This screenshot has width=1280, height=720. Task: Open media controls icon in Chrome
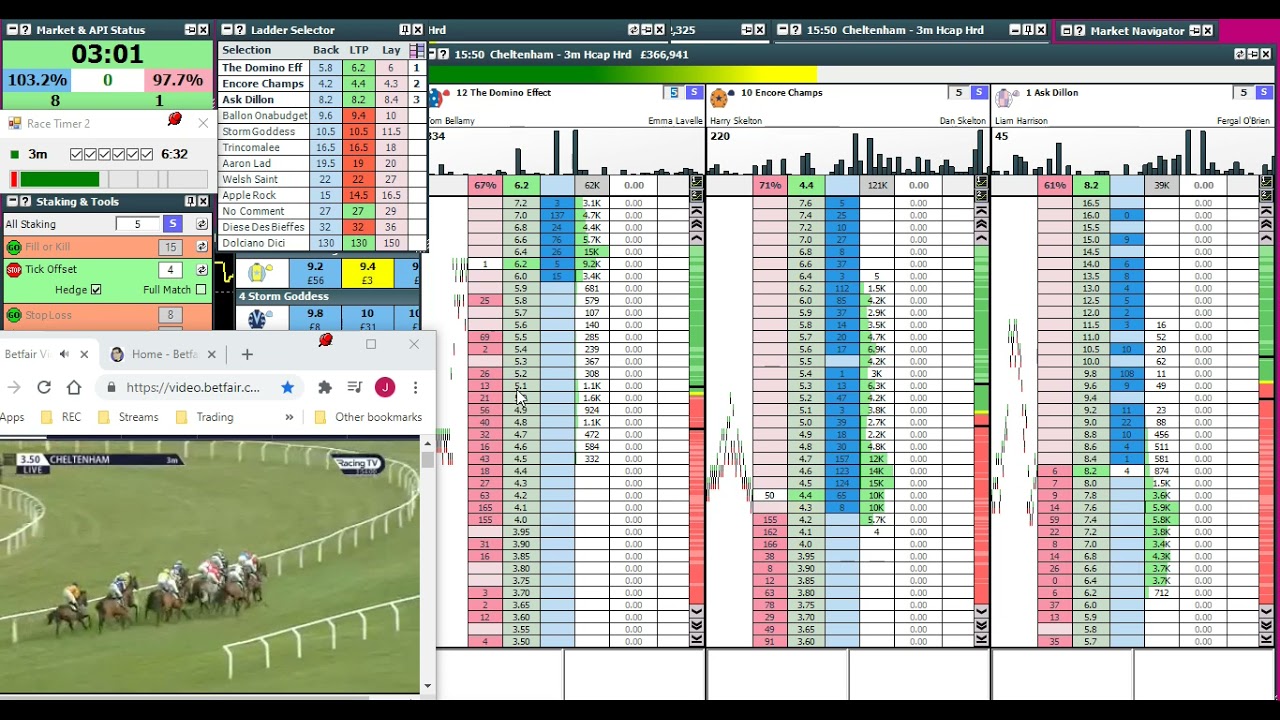click(x=354, y=387)
